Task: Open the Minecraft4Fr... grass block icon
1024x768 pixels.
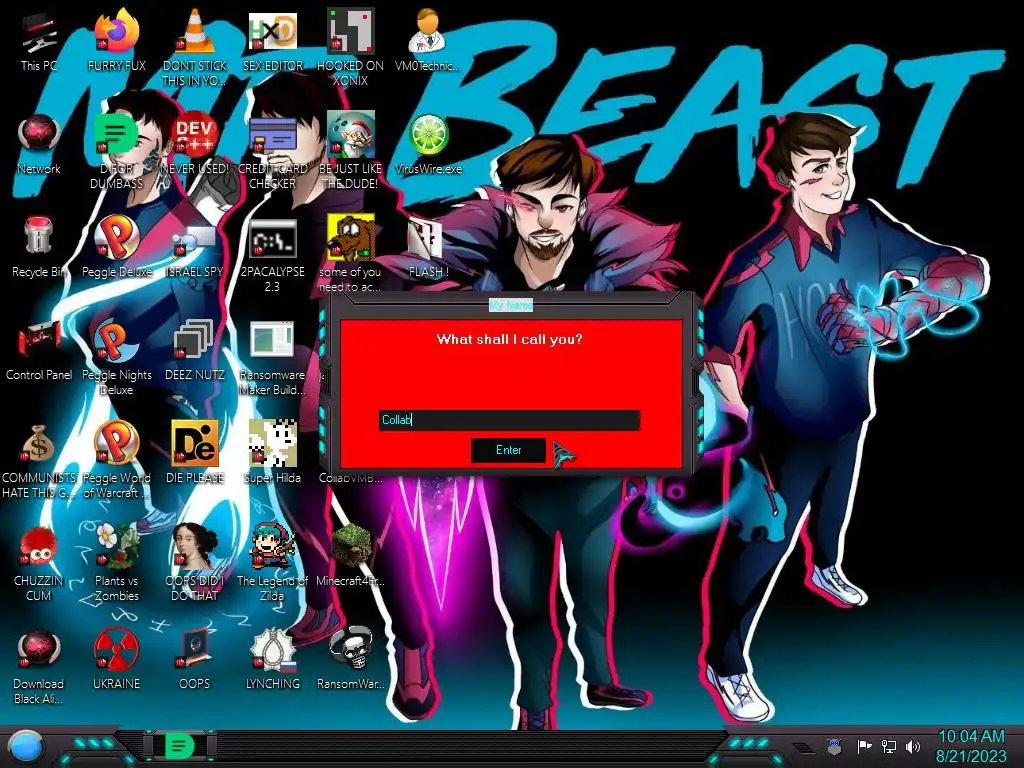Action: [x=350, y=546]
